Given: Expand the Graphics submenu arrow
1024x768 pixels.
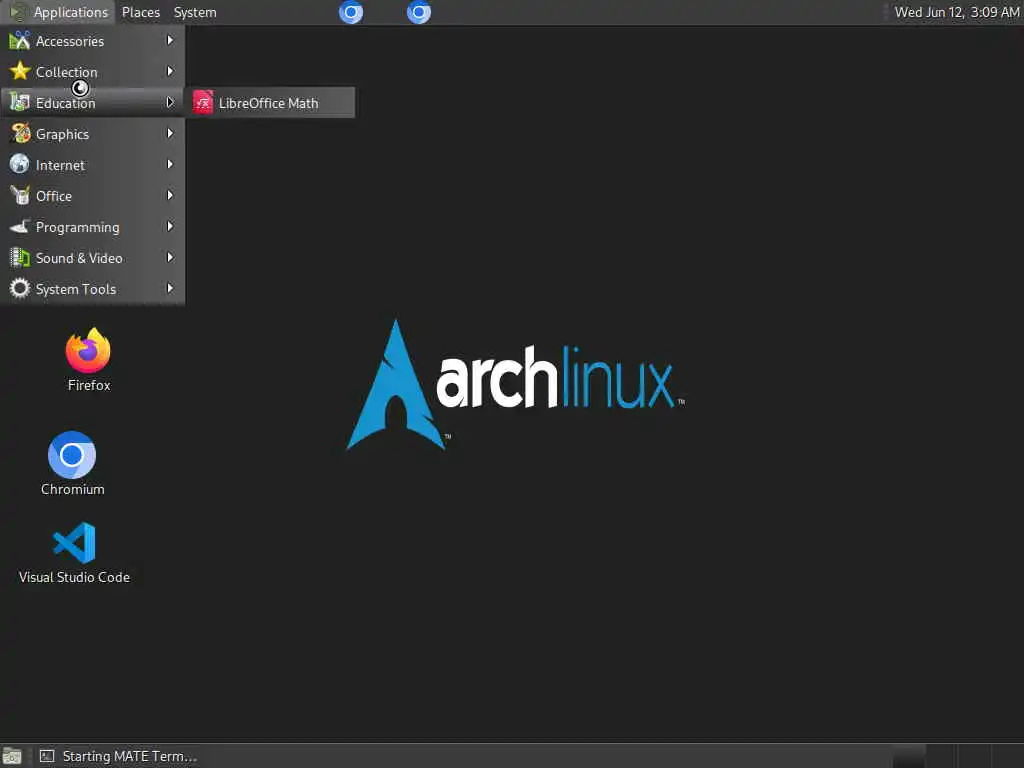Looking at the screenshot, I should [x=170, y=133].
